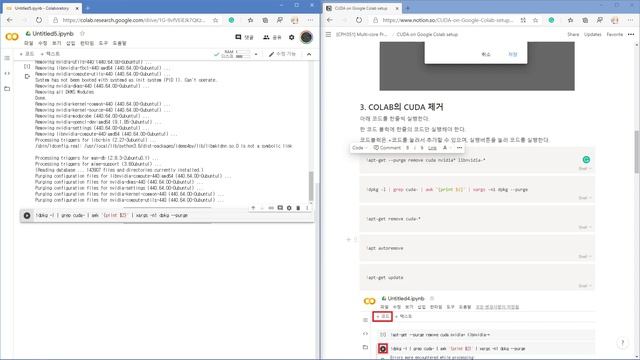Go back in Colab browser window
Screen dimensions: 640x360
tap(10, 20)
